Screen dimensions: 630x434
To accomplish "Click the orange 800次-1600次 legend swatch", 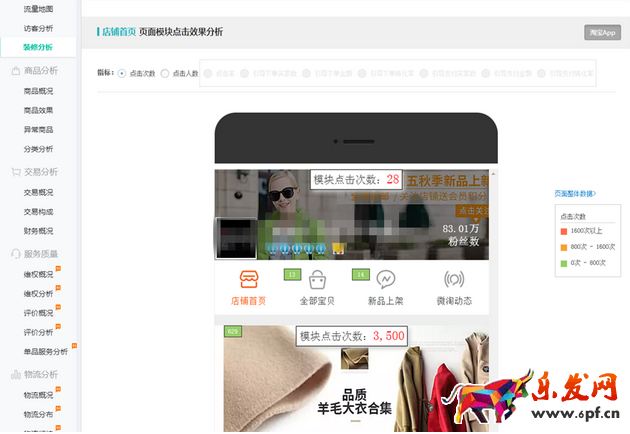I will tap(564, 247).
